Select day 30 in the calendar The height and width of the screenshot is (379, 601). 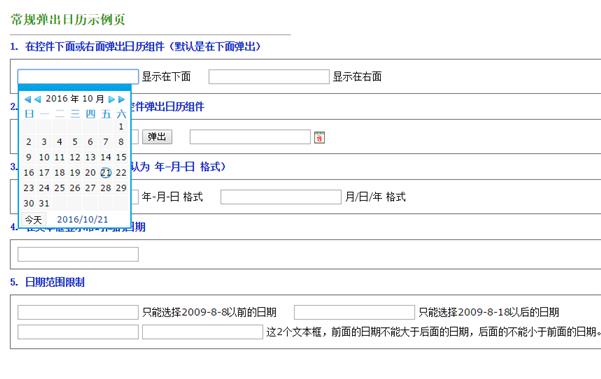tap(29, 203)
